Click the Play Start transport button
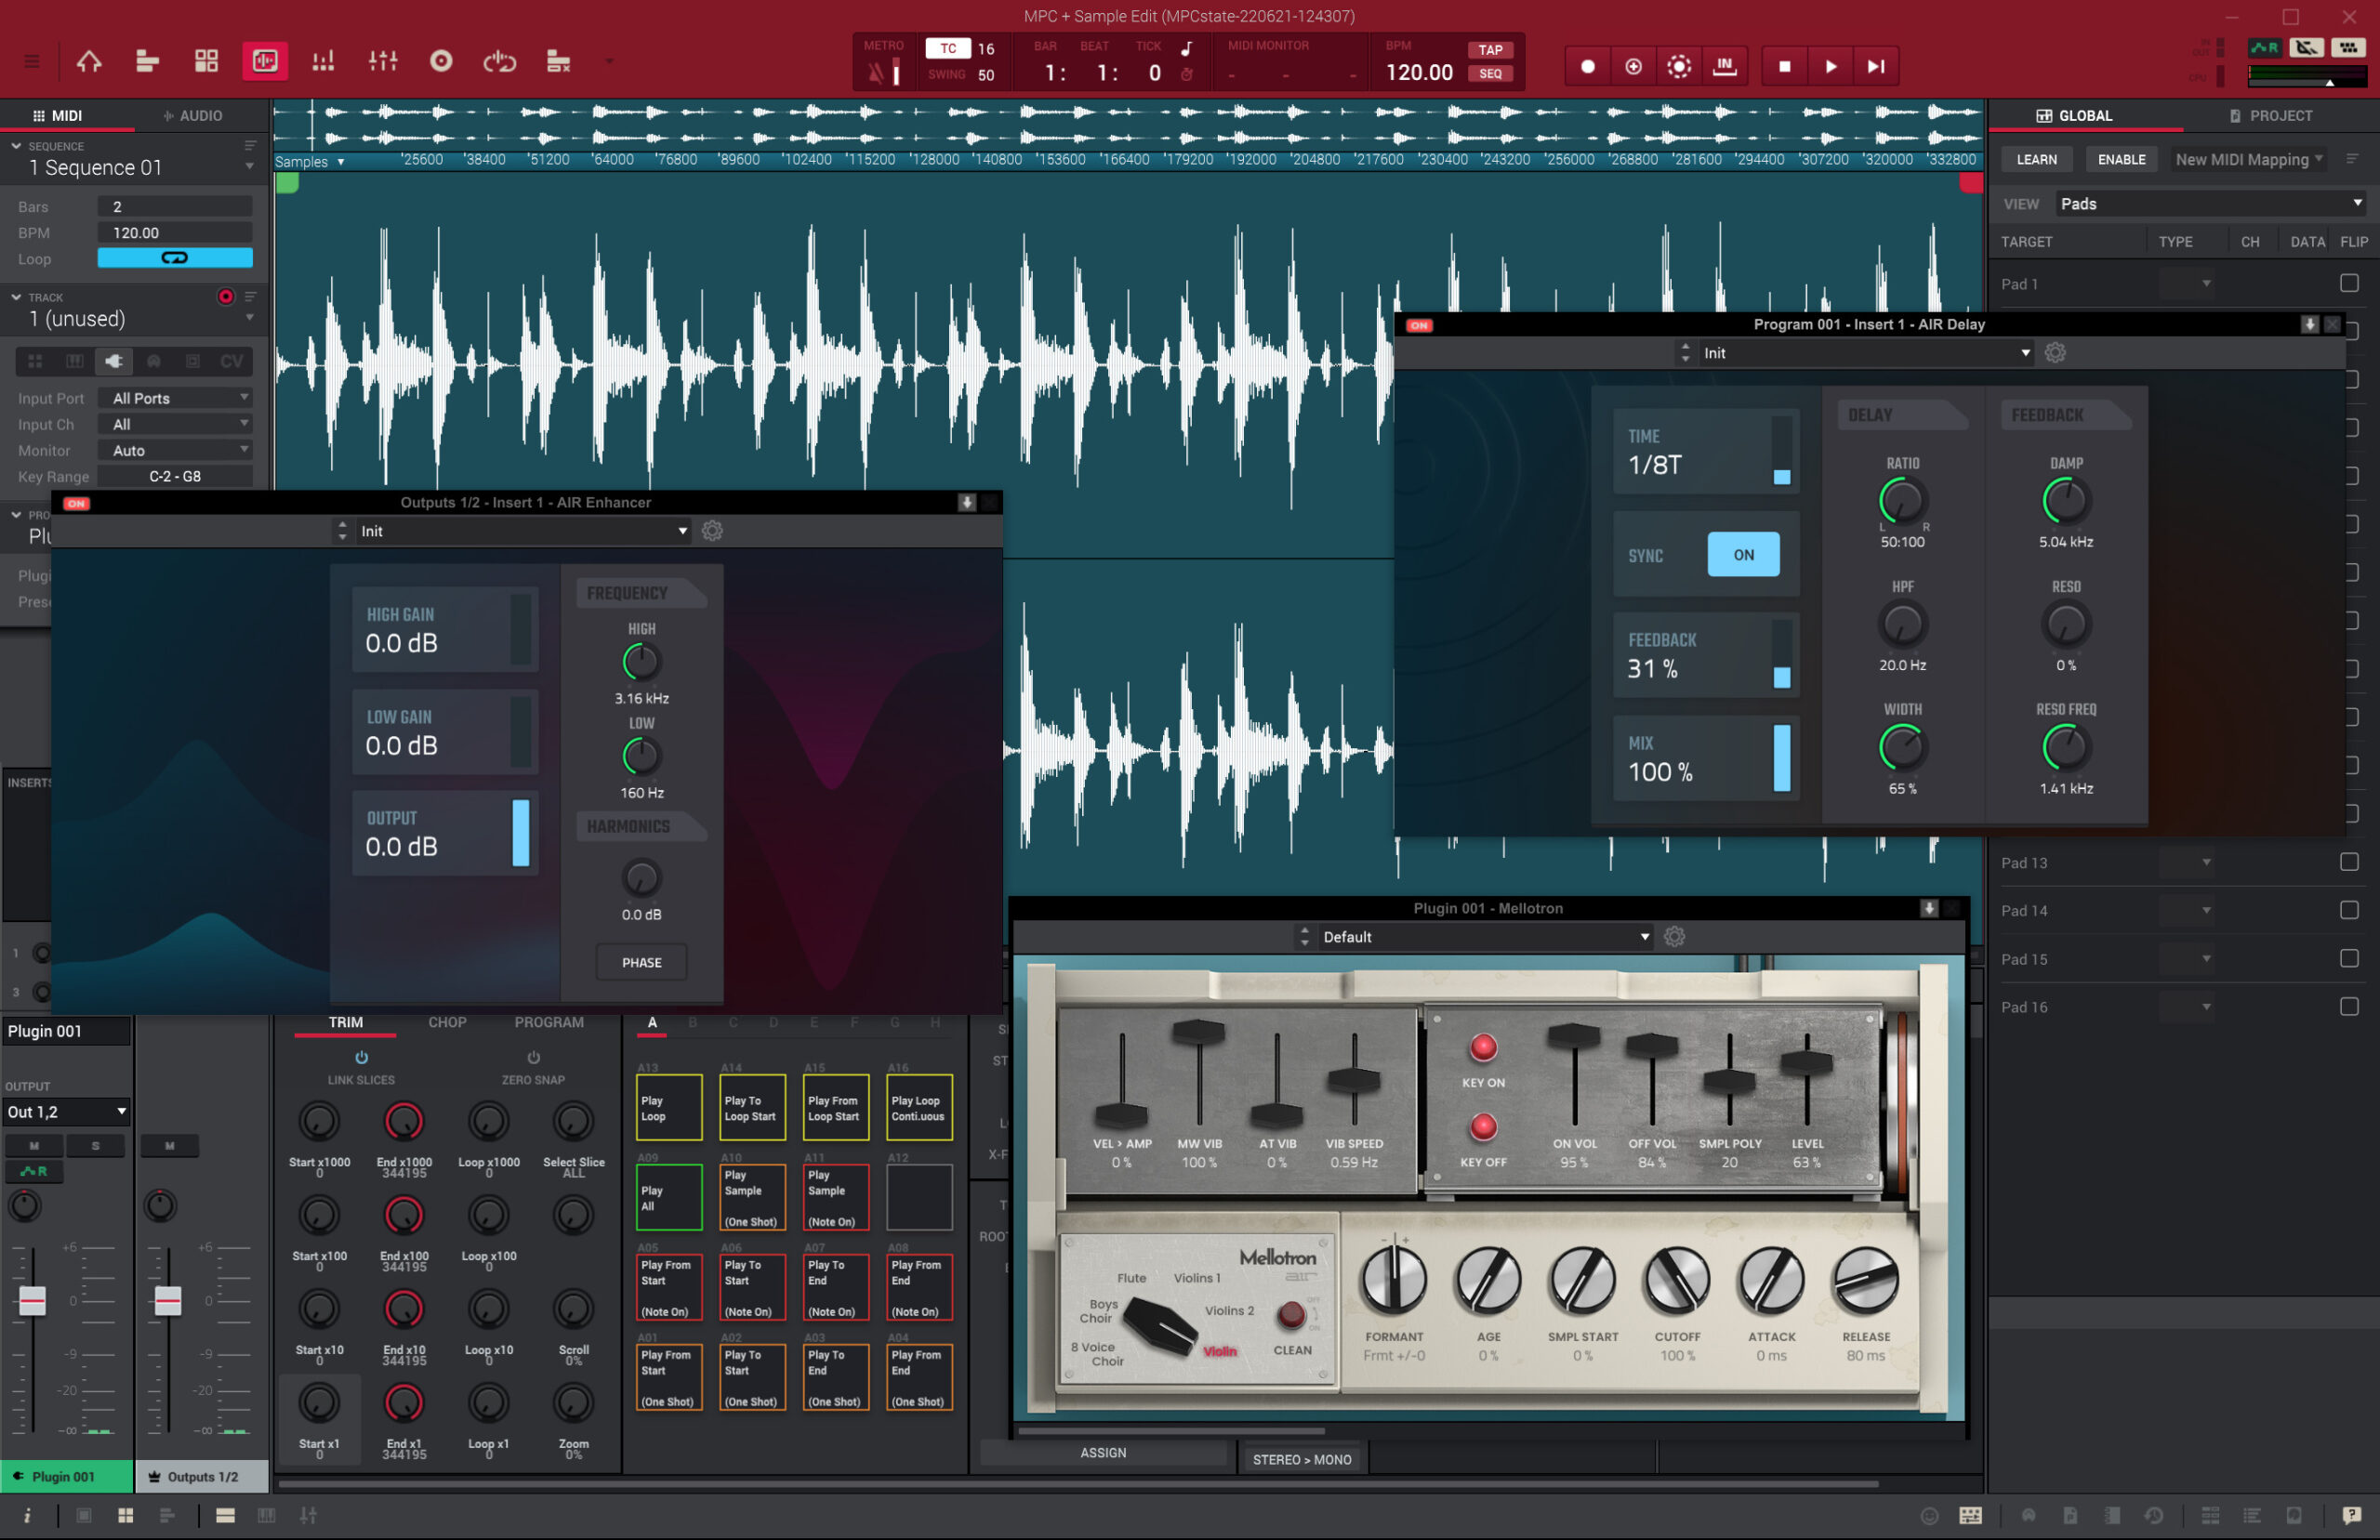Image resolution: width=2380 pixels, height=1540 pixels. pos(1876,67)
